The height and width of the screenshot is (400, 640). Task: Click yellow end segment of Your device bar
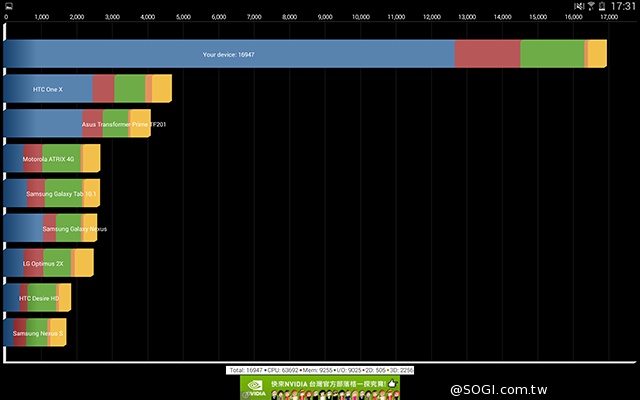pyautogui.click(x=597, y=55)
